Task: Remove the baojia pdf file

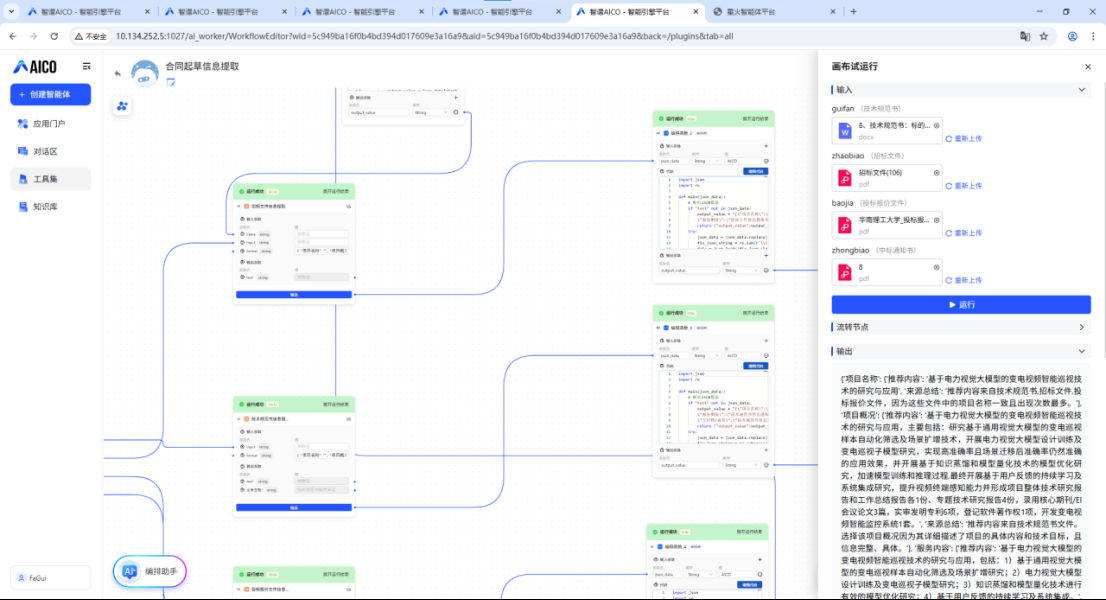Action: tap(937, 220)
